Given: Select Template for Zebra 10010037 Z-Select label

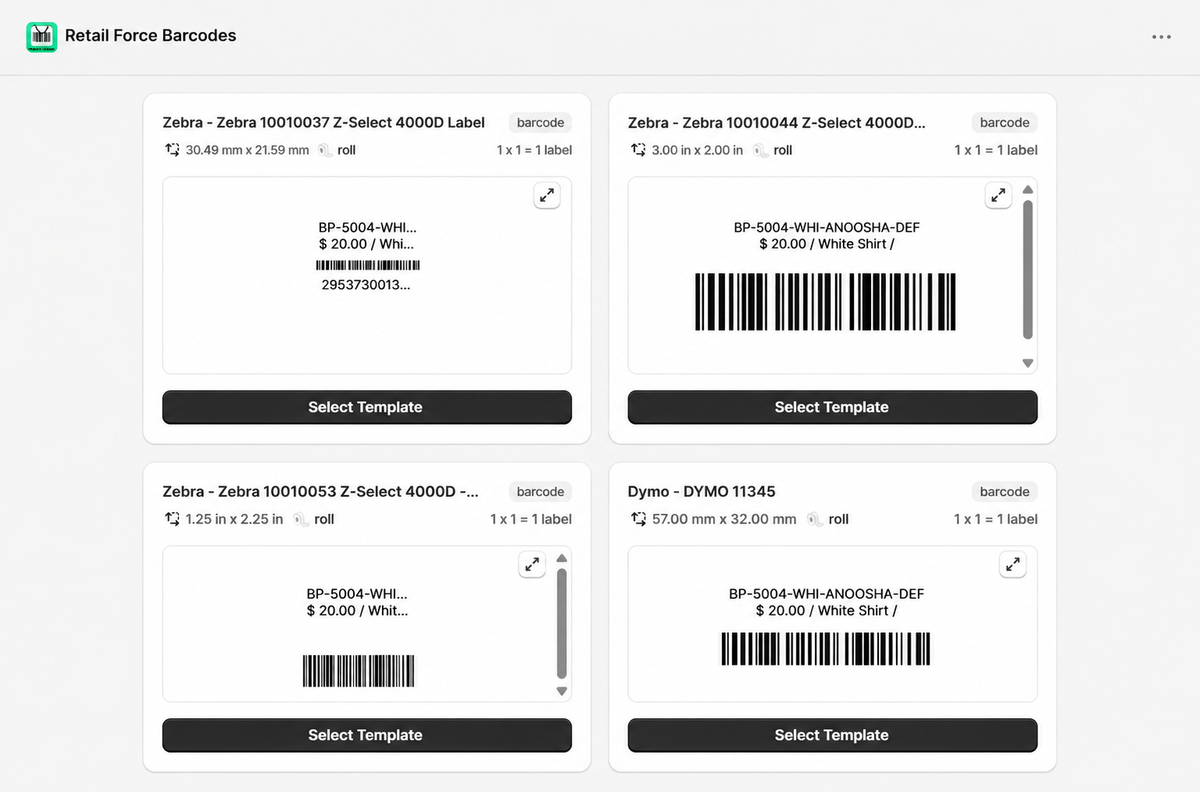Looking at the screenshot, I should pyautogui.click(x=367, y=407).
